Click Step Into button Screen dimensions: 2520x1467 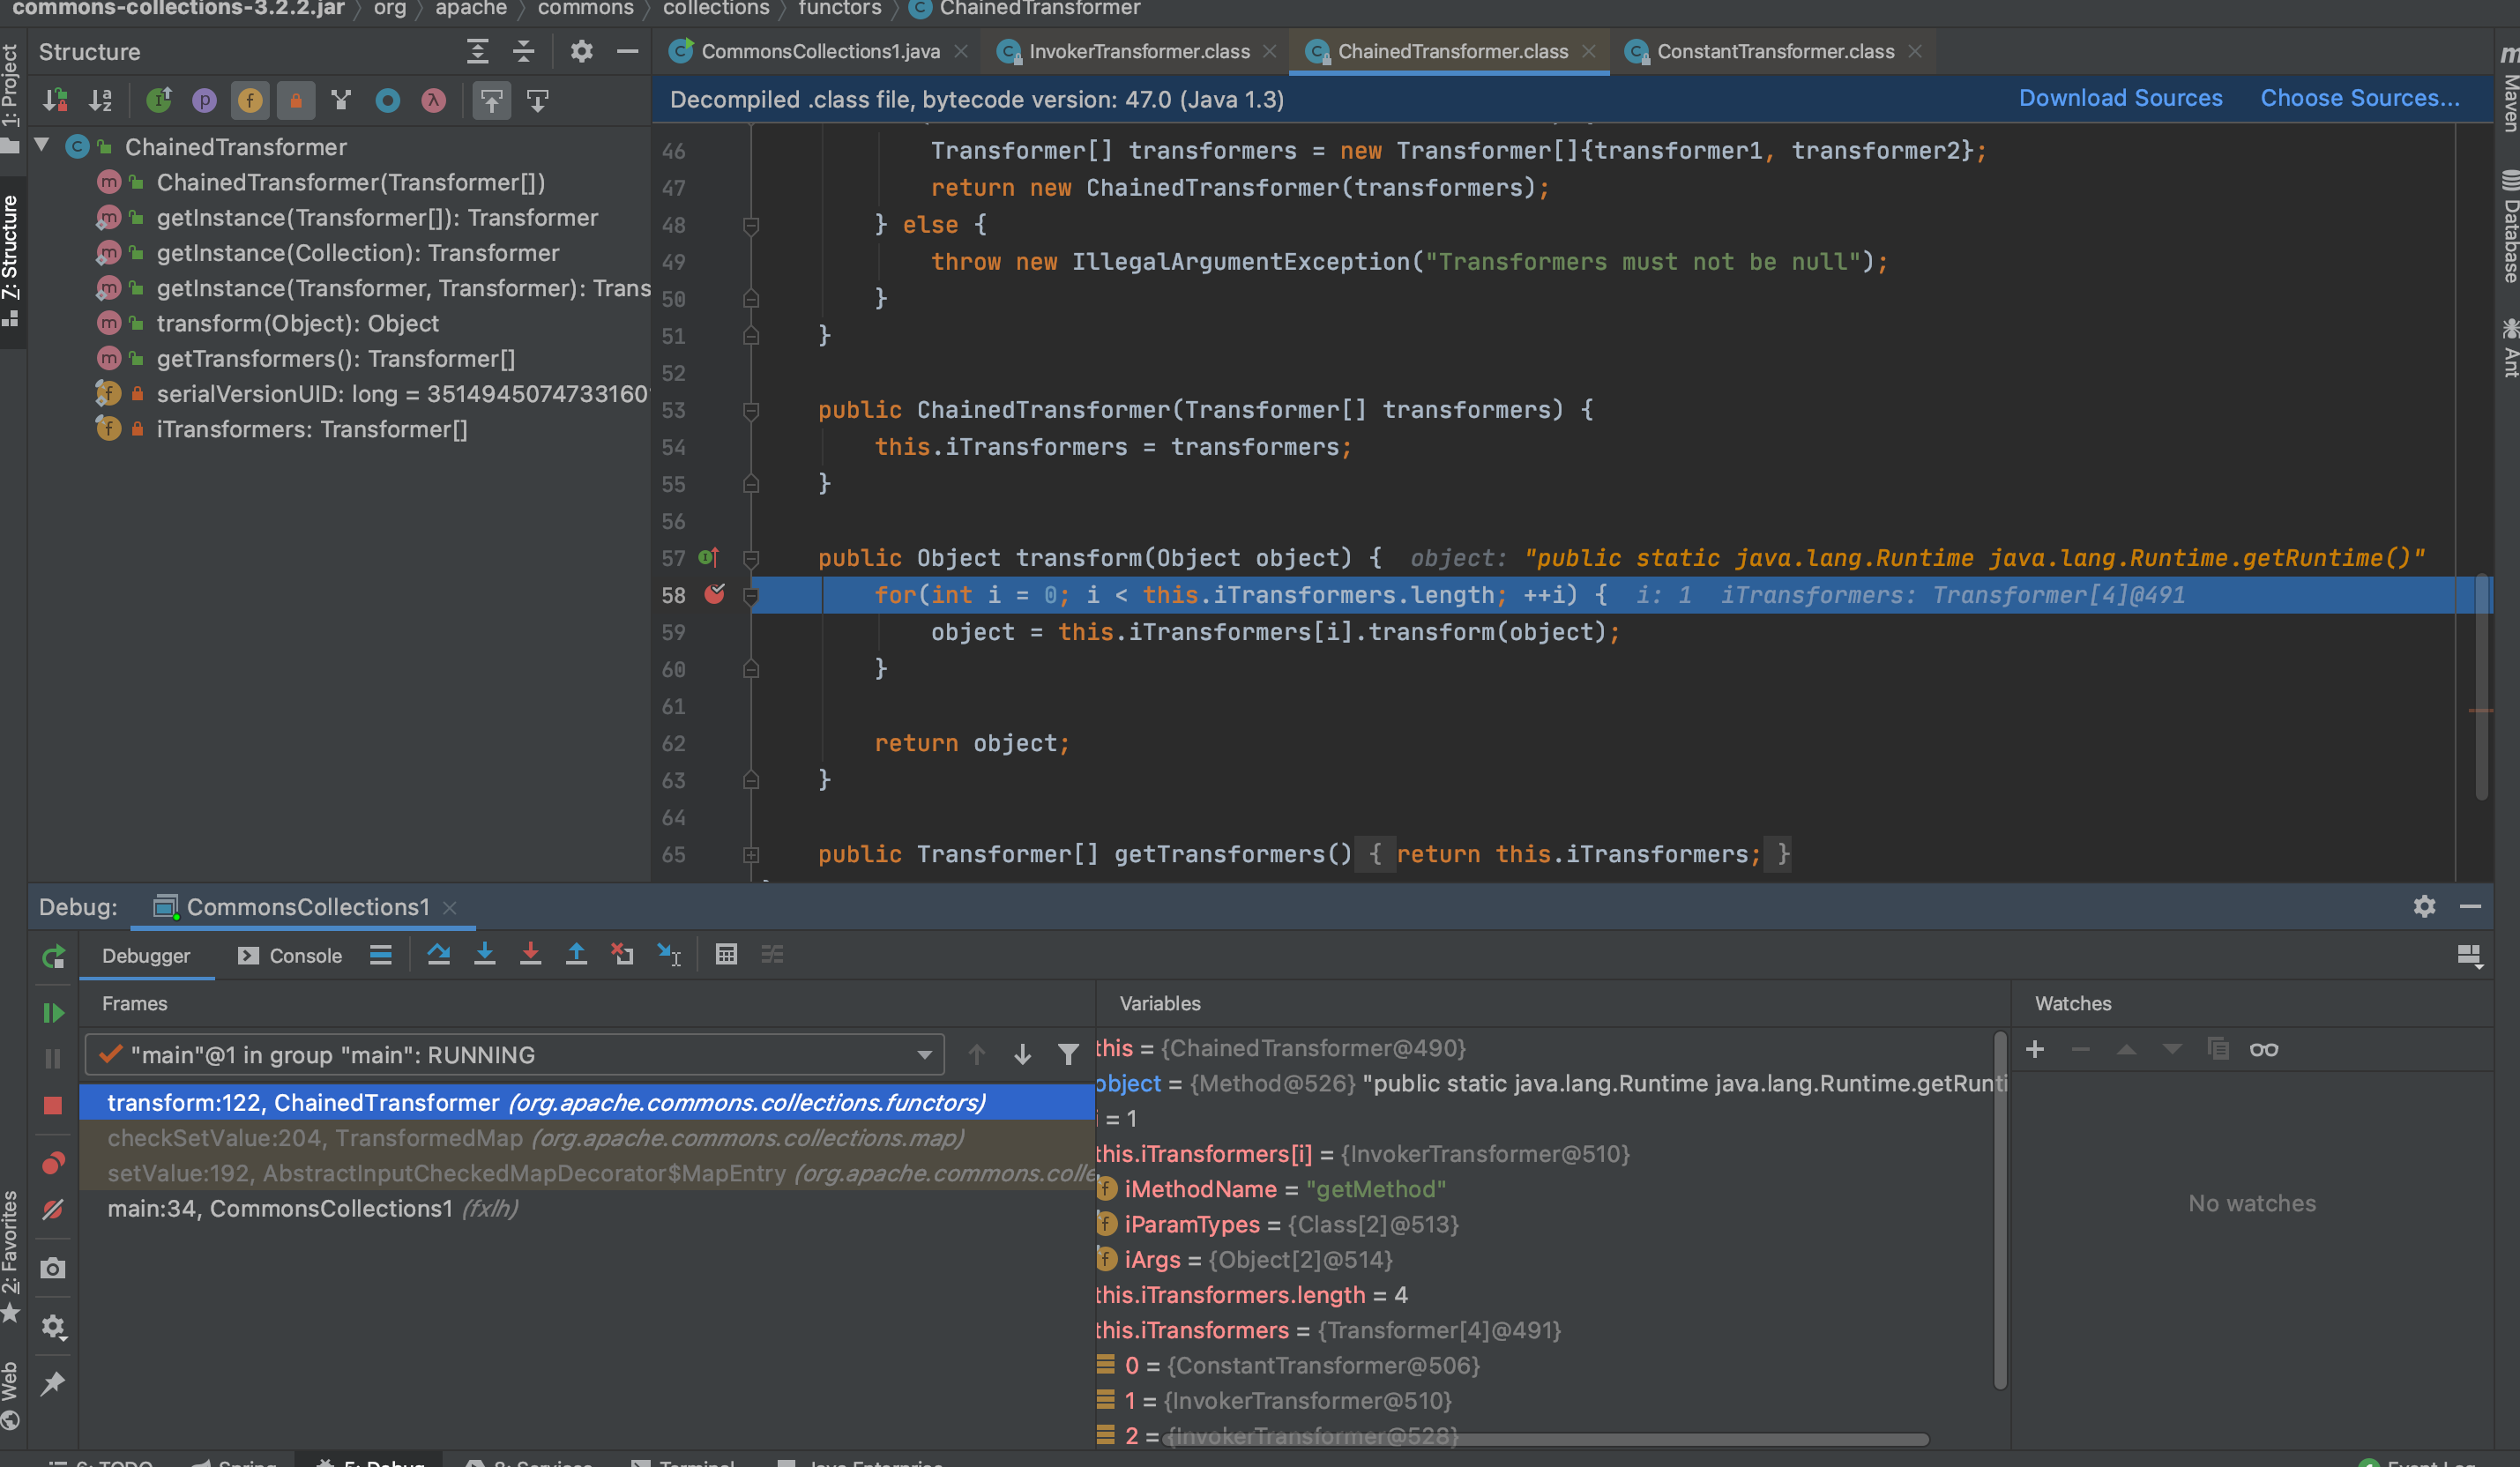484,954
